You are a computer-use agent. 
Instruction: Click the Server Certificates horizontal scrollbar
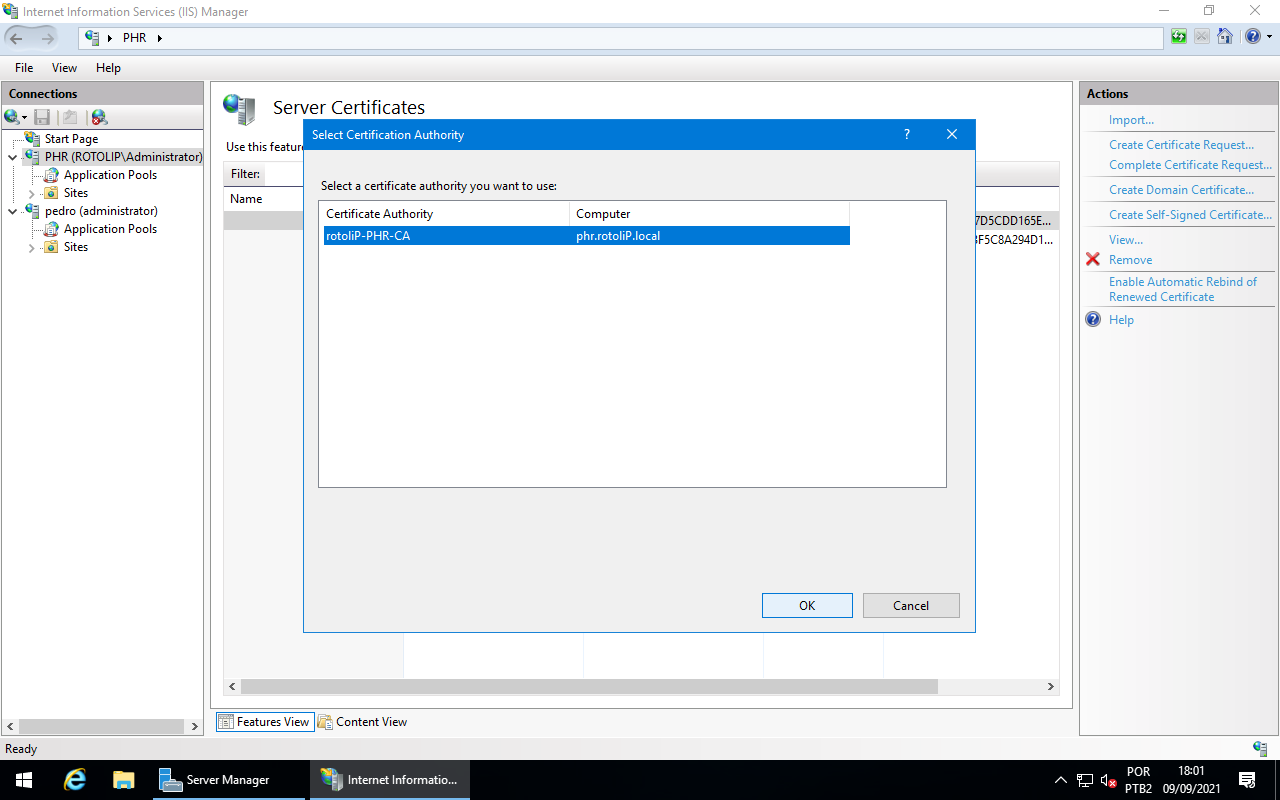click(589, 687)
